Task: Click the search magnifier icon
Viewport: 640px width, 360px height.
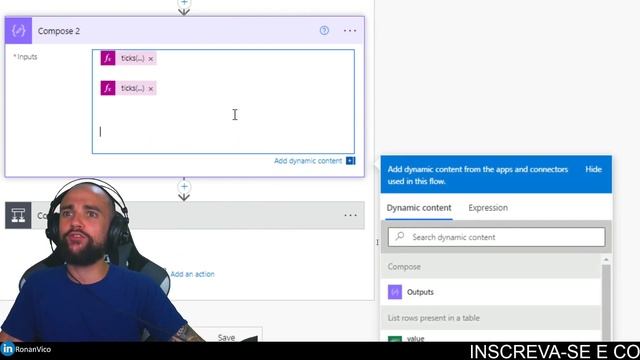Action: pyautogui.click(x=400, y=236)
